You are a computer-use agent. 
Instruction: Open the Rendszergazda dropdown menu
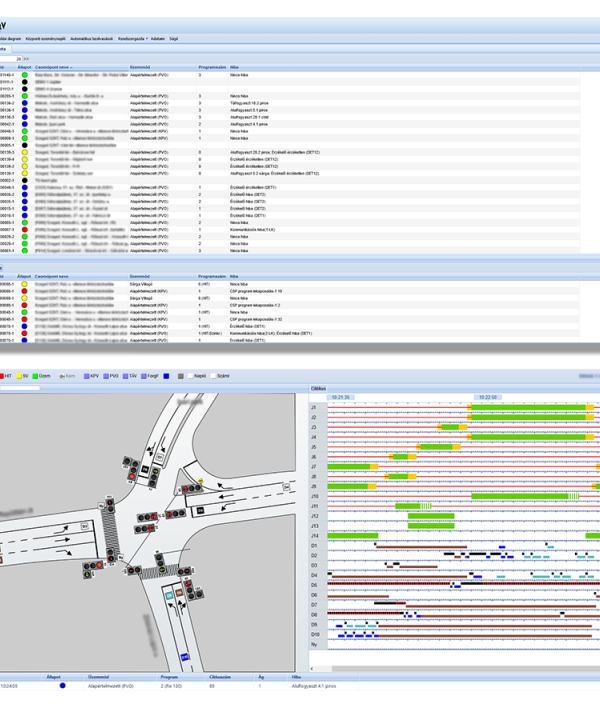point(134,37)
